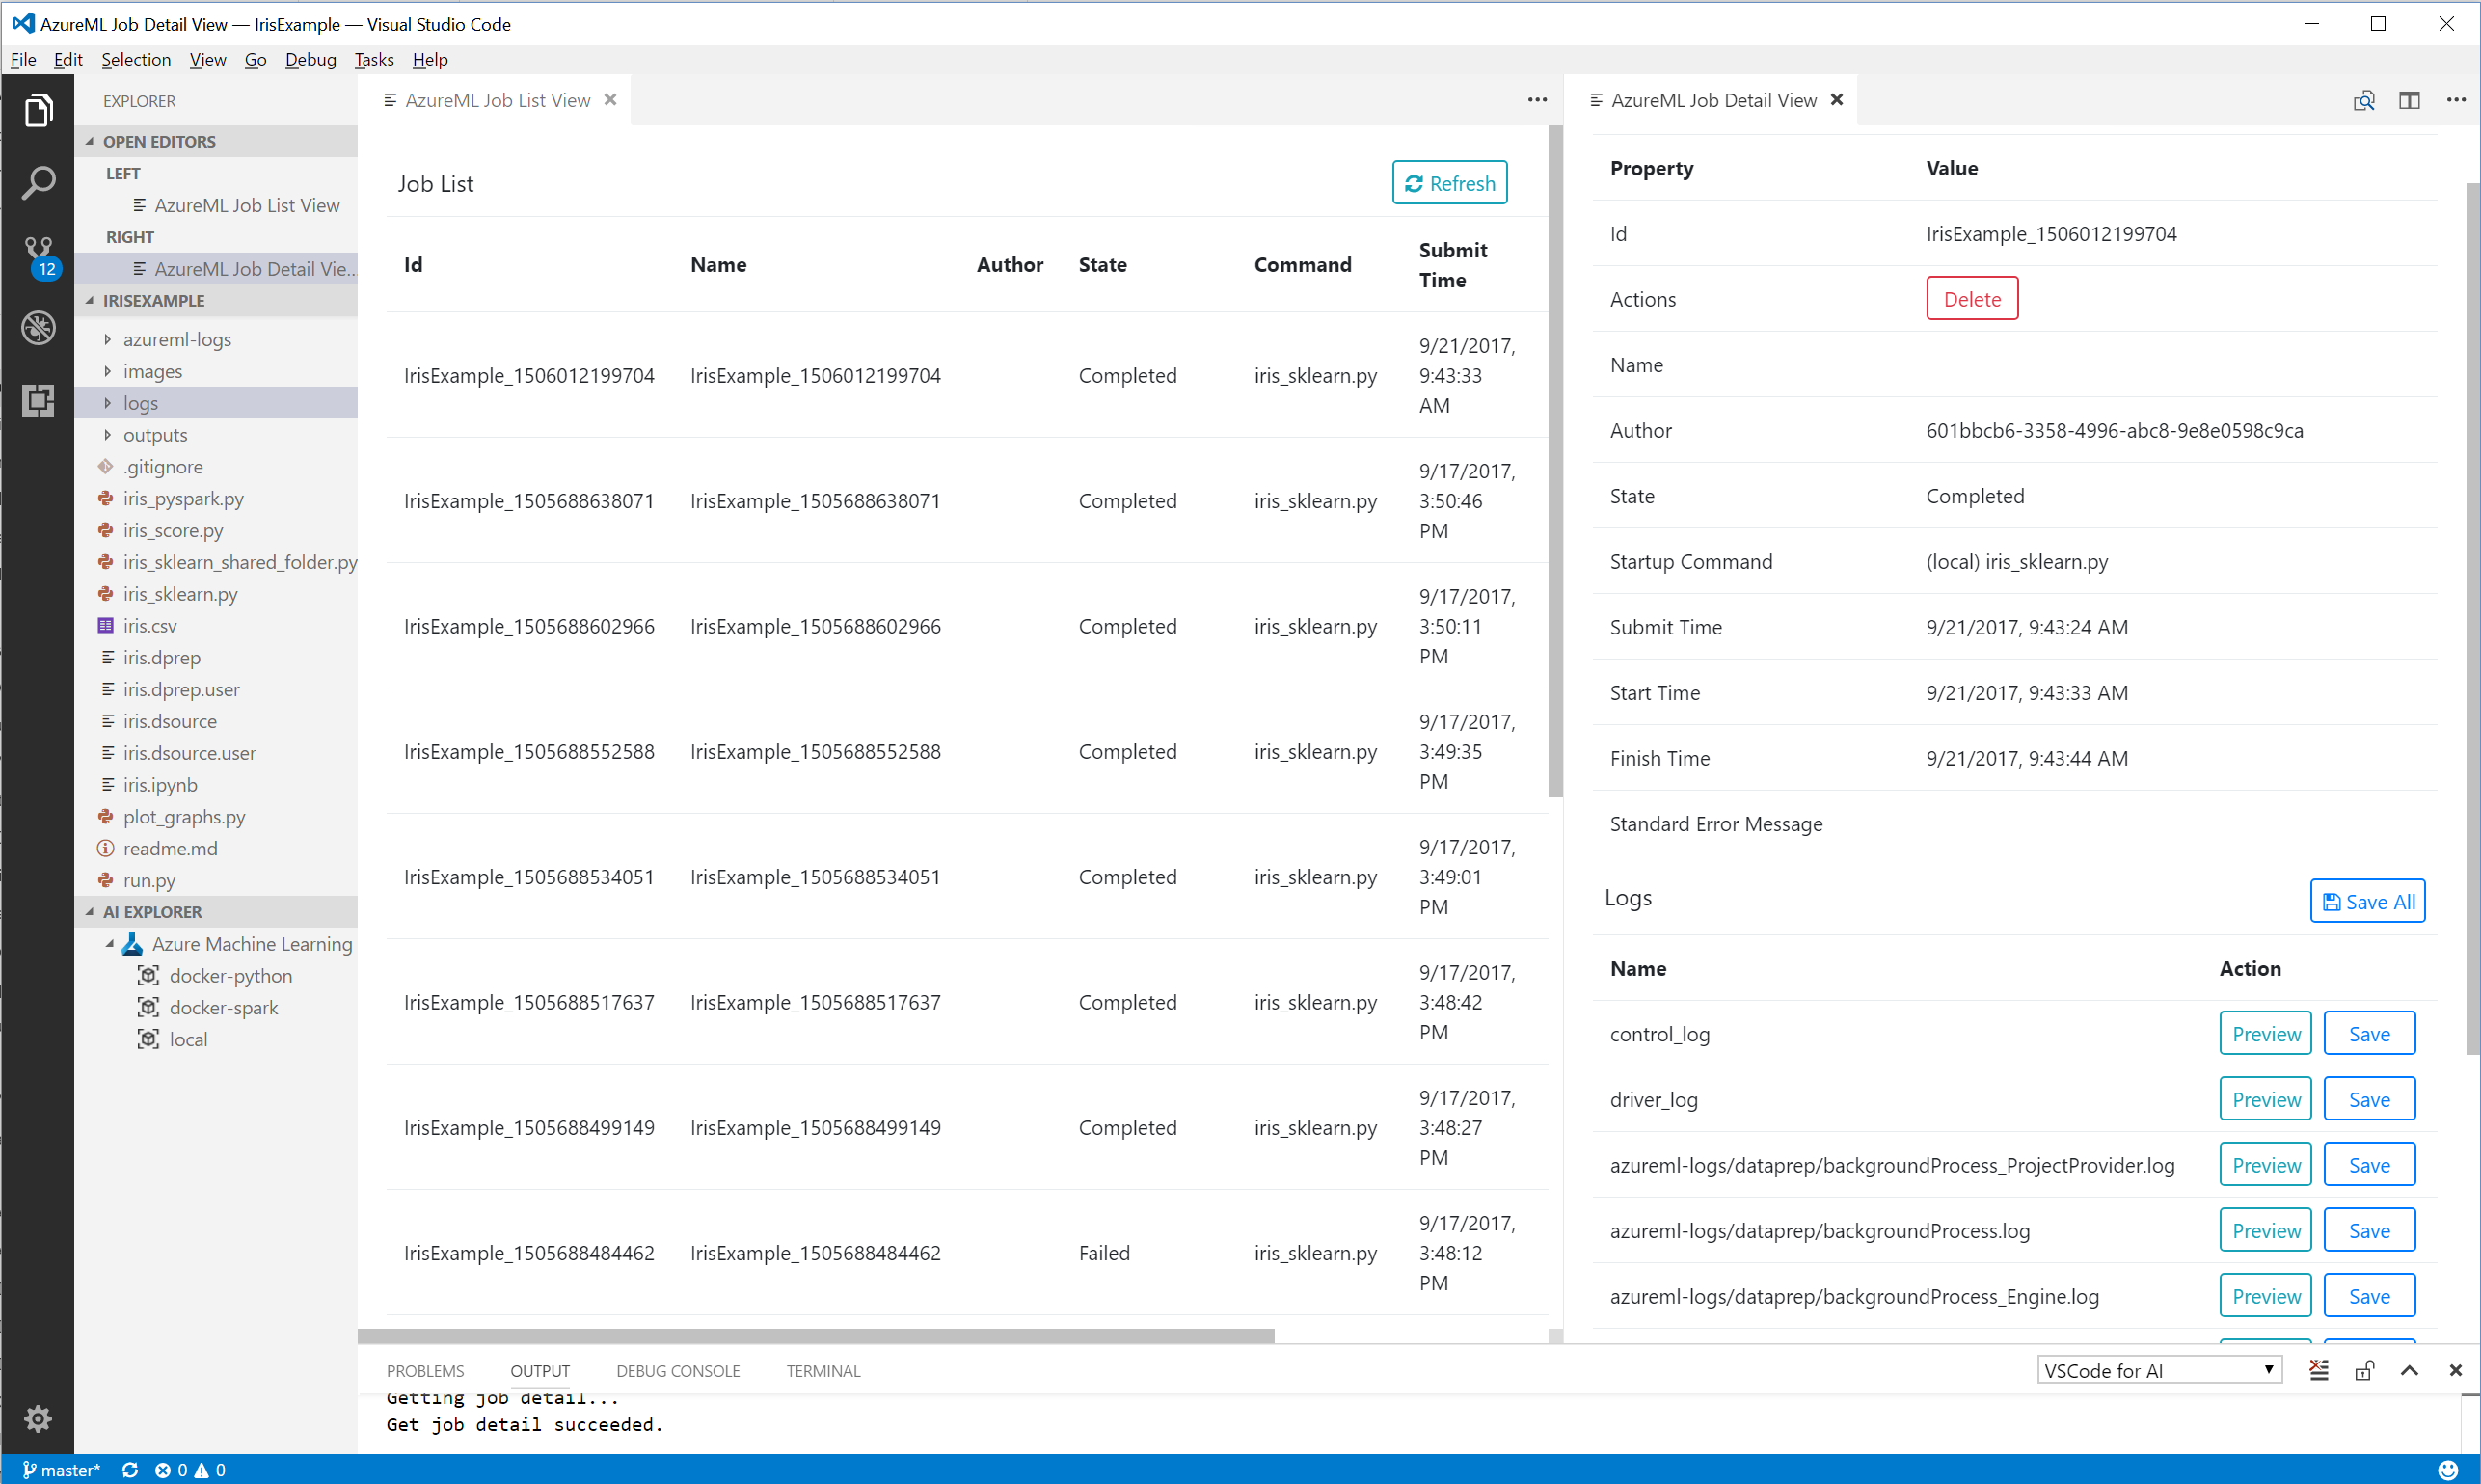Select docker-python compute target
Image resolution: width=2481 pixels, height=1484 pixels.
pyautogui.click(x=231, y=976)
